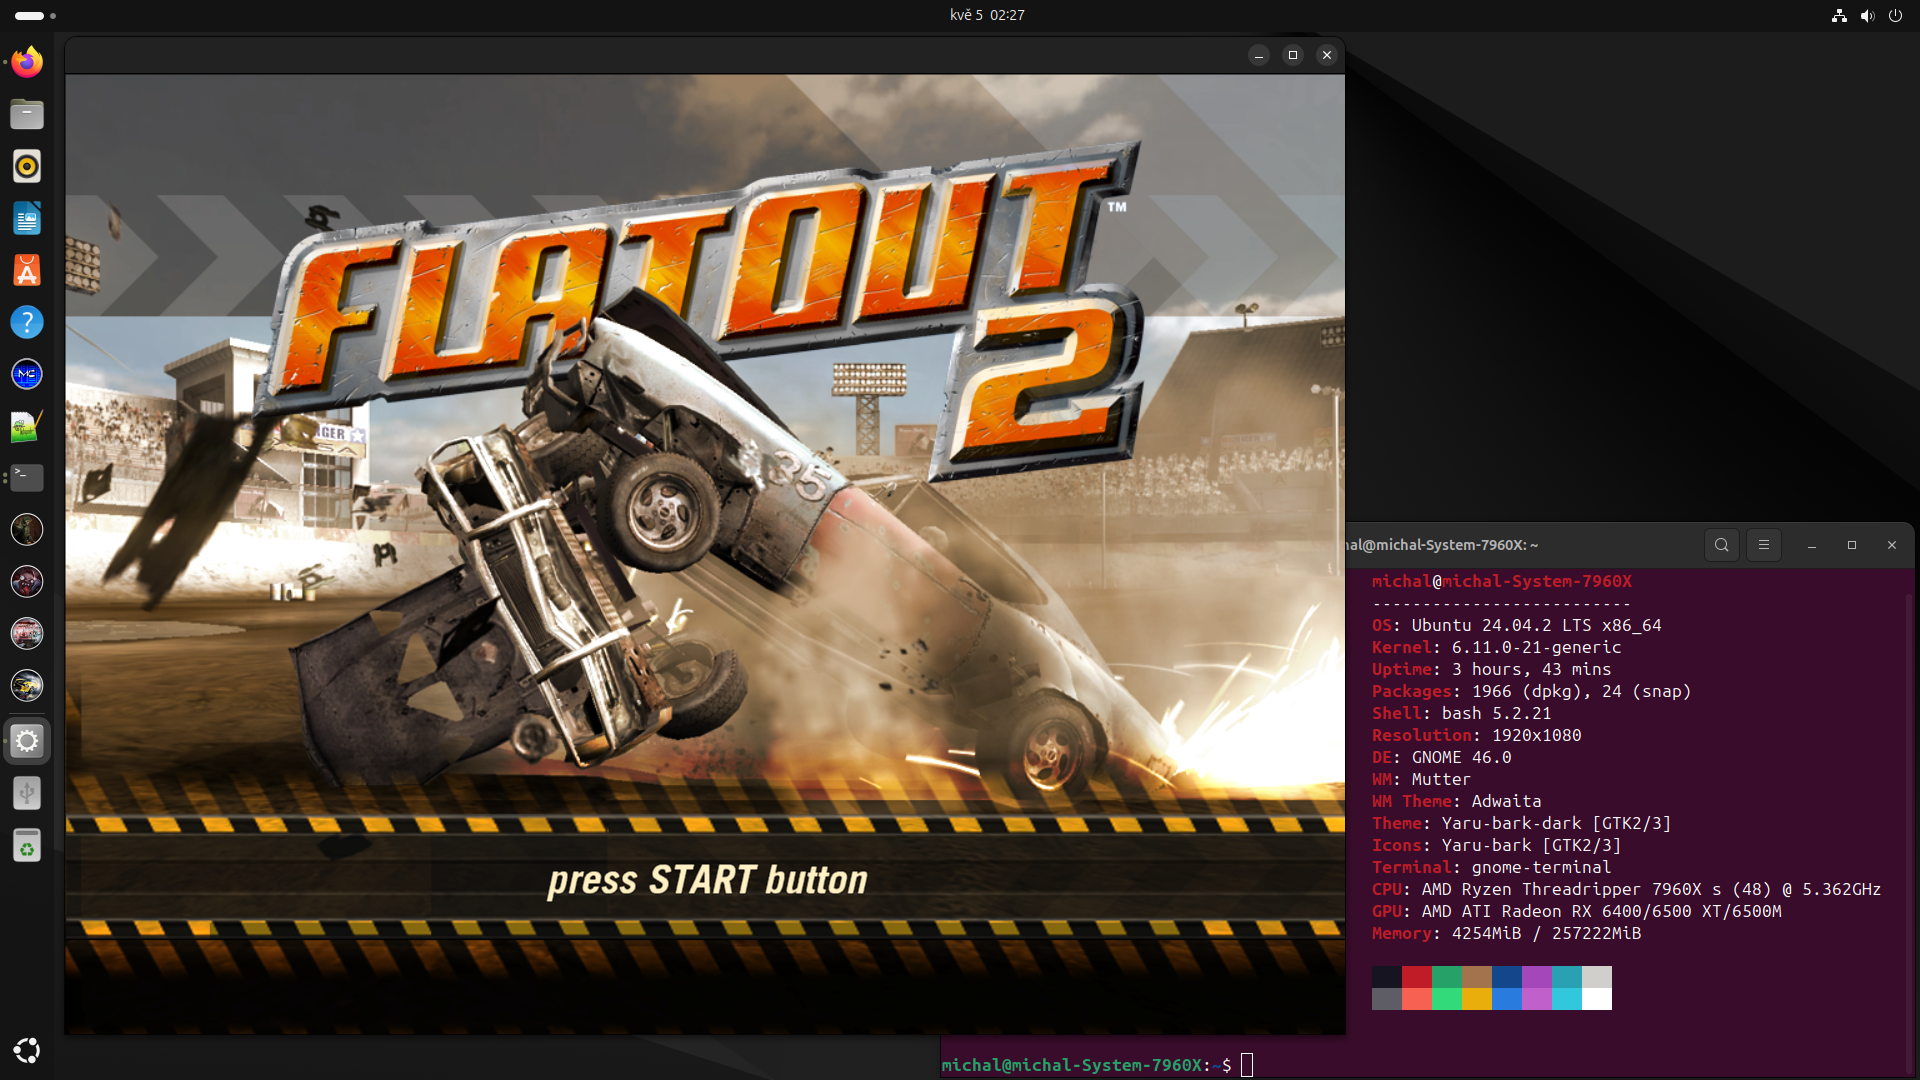The image size is (1920, 1080).
Task: Open Settings gear in the dock
Action: [x=27, y=741]
